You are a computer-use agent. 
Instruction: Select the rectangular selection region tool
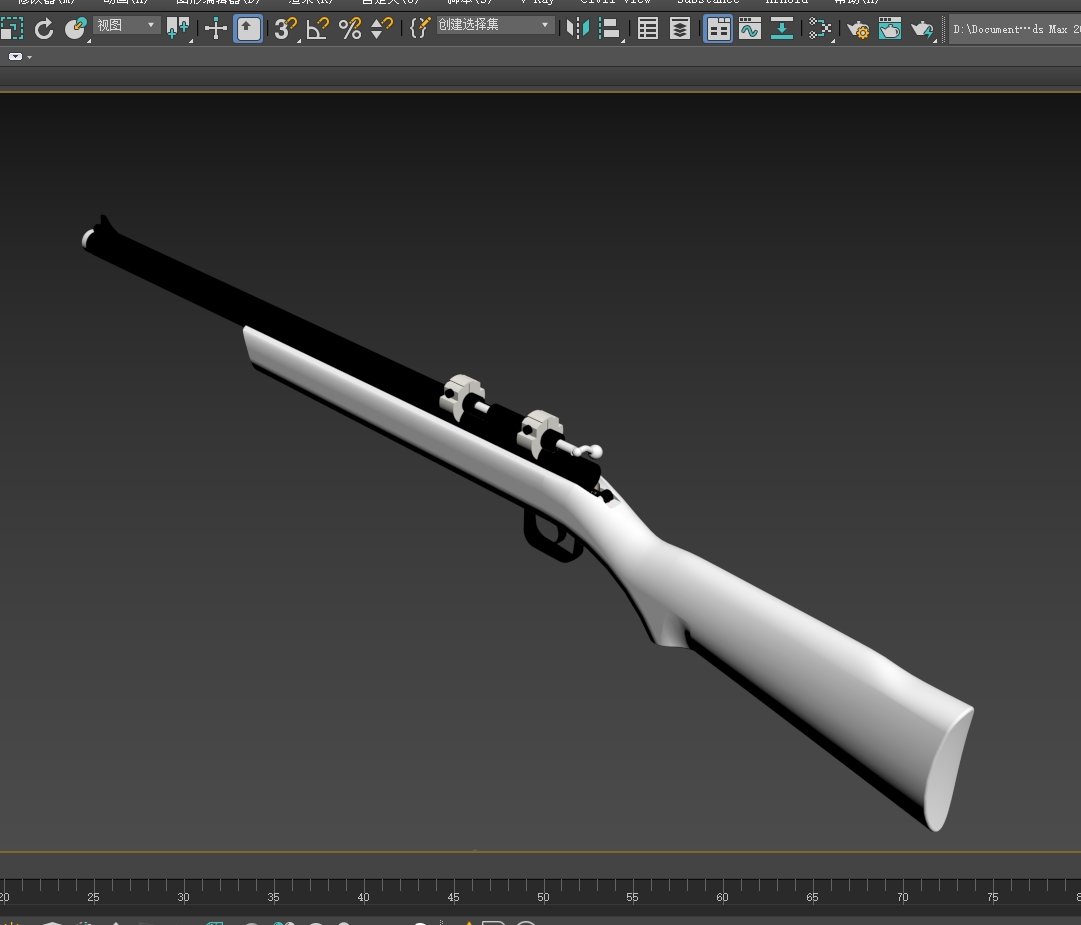point(12,29)
